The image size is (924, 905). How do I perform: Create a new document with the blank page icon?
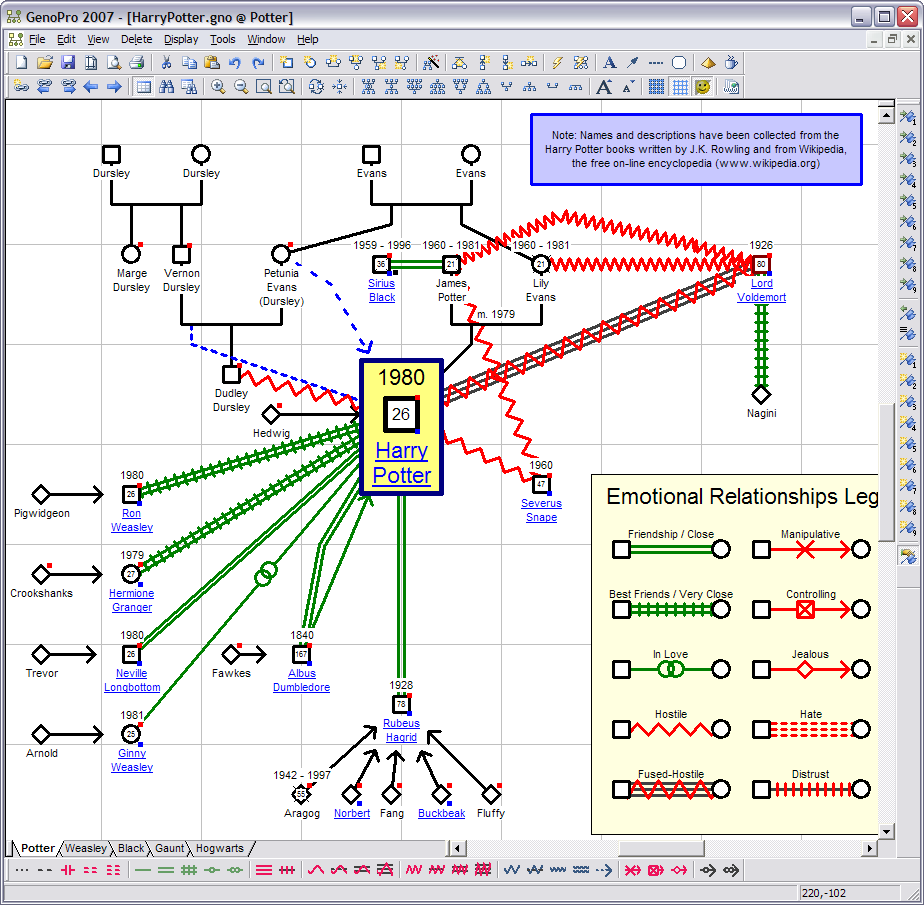click(21, 62)
